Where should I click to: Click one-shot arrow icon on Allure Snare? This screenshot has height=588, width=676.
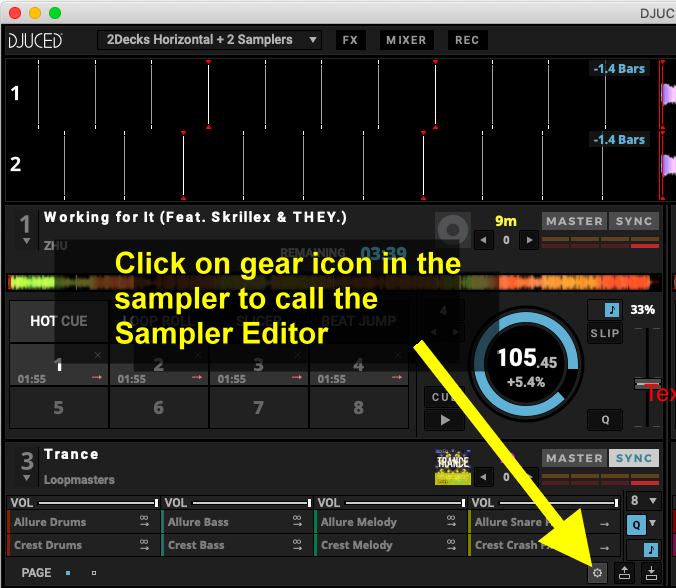[604, 524]
